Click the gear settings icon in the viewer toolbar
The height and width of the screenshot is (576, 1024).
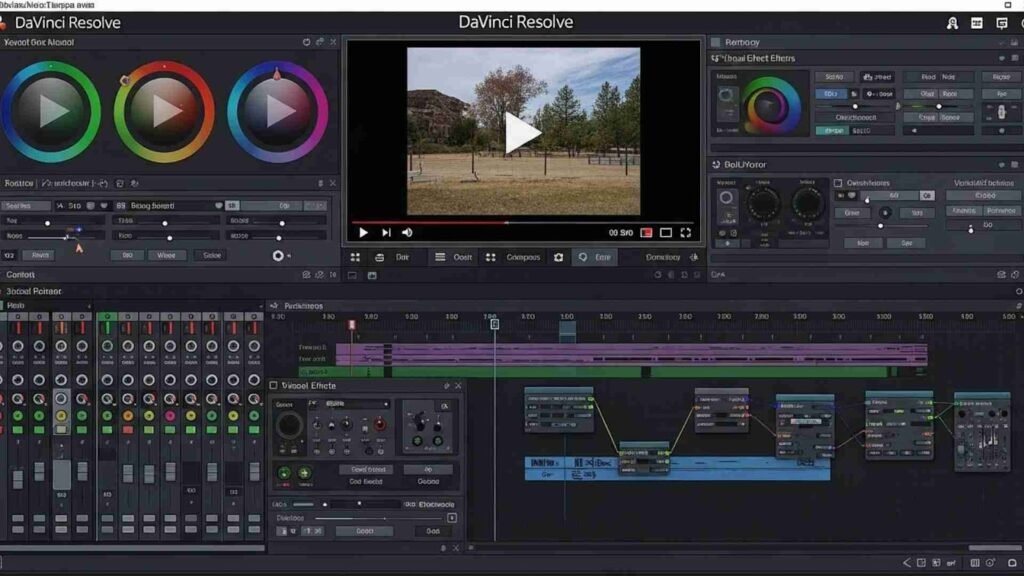[559, 257]
